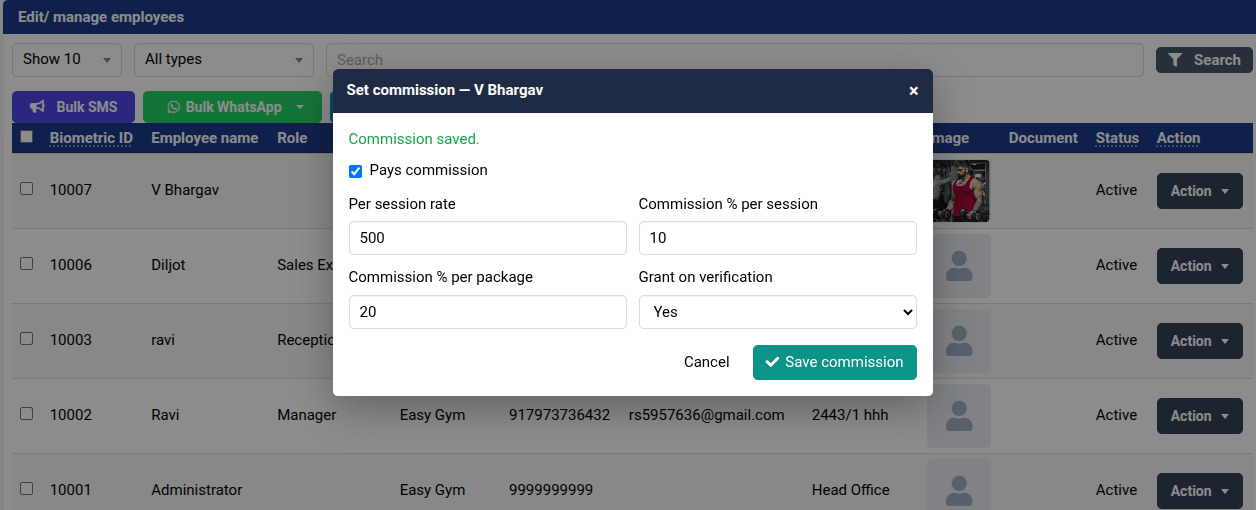Click the Action column header

point(1178,138)
